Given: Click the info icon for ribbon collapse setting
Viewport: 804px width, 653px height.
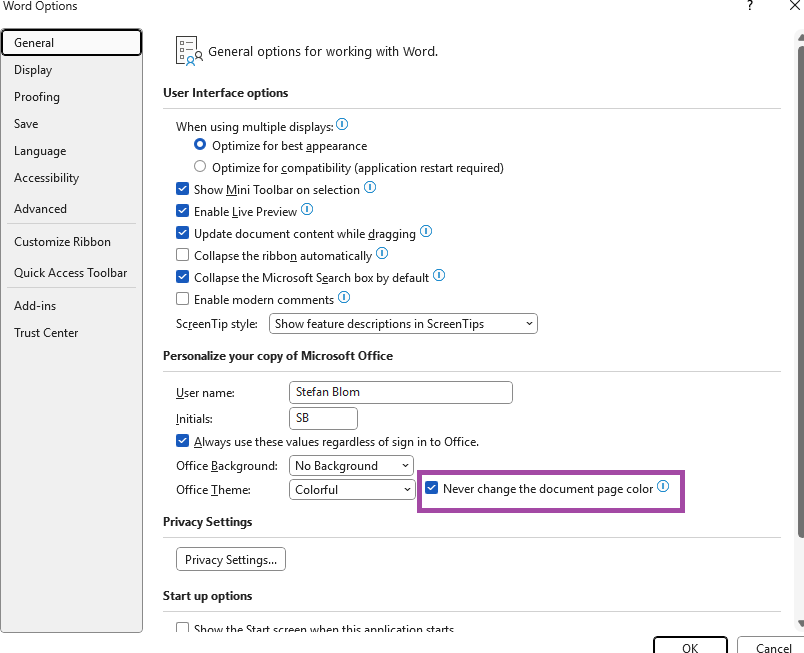Looking at the screenshot, I should [x=381, y=254].
